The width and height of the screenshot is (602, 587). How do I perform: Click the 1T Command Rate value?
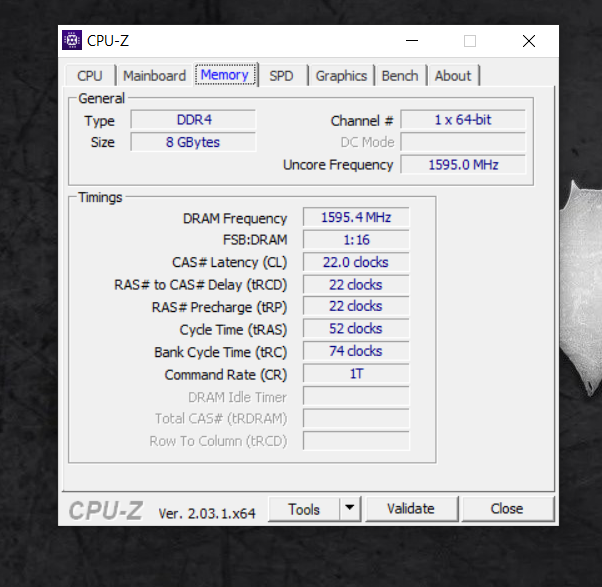356,374
